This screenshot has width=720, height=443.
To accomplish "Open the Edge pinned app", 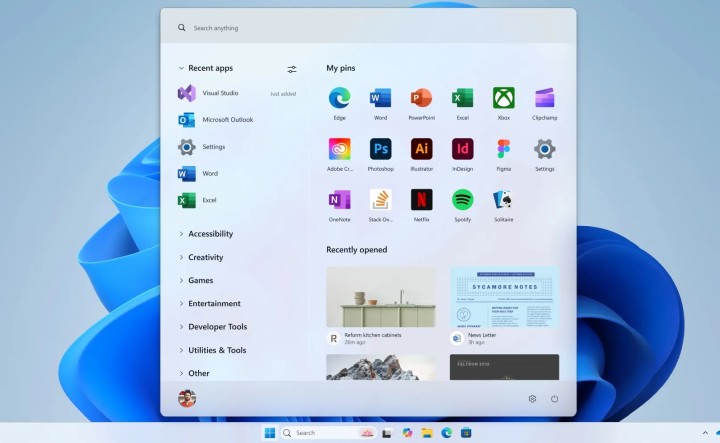I will (340, 98).
